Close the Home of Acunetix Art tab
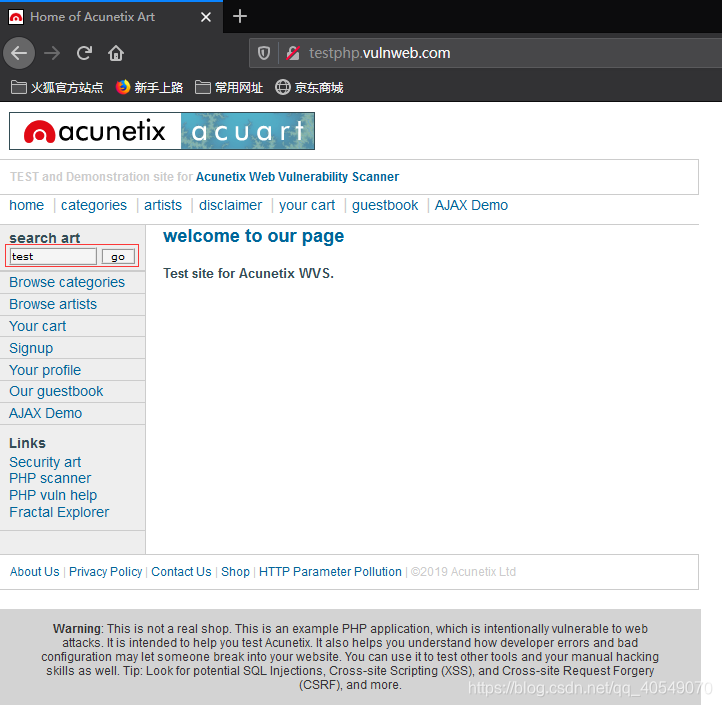Viewport: 722px width, 707px height. [x=206, y=17]
